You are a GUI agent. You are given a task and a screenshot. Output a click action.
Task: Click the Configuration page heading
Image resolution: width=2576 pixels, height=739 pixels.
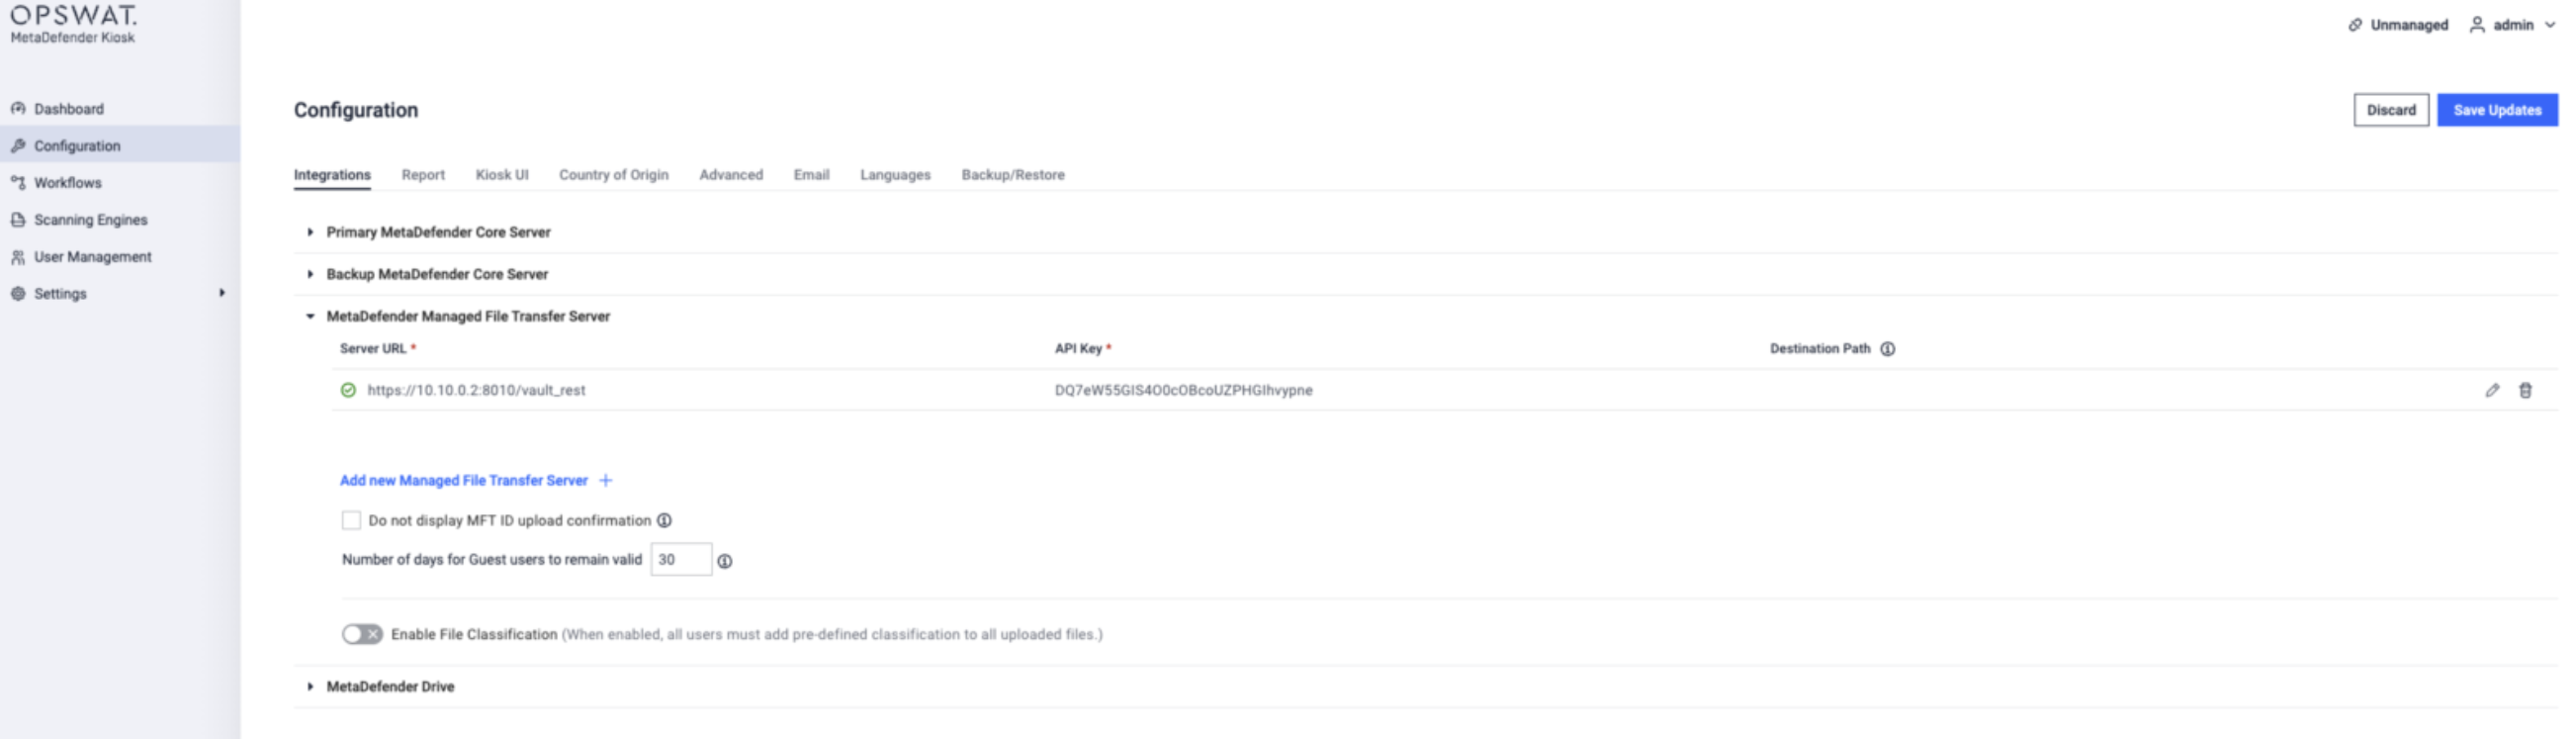356,110
